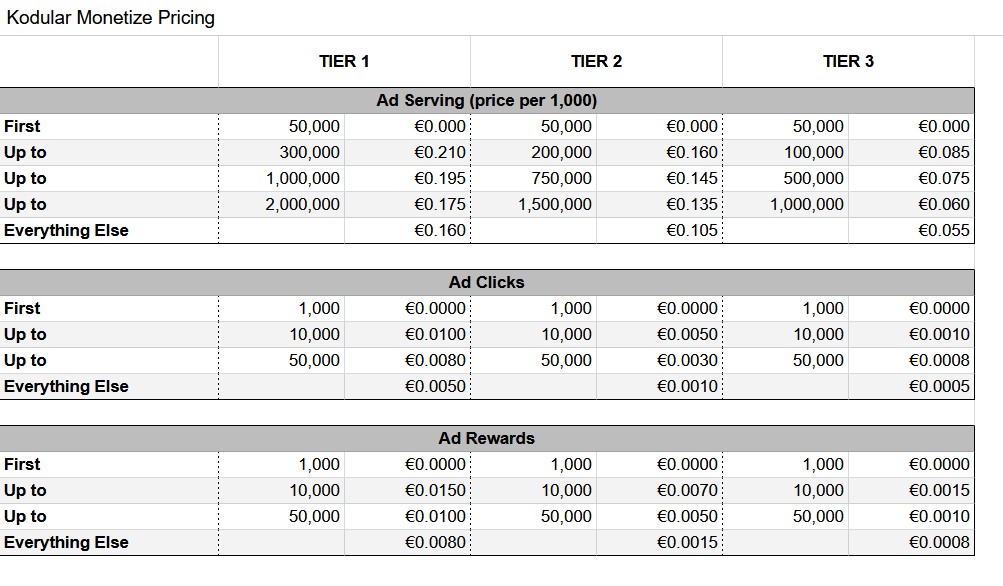The height and width of the screenshot is (586, 1003).
Task: Click the Ad Rewards section header
Action: coord(486,438)
